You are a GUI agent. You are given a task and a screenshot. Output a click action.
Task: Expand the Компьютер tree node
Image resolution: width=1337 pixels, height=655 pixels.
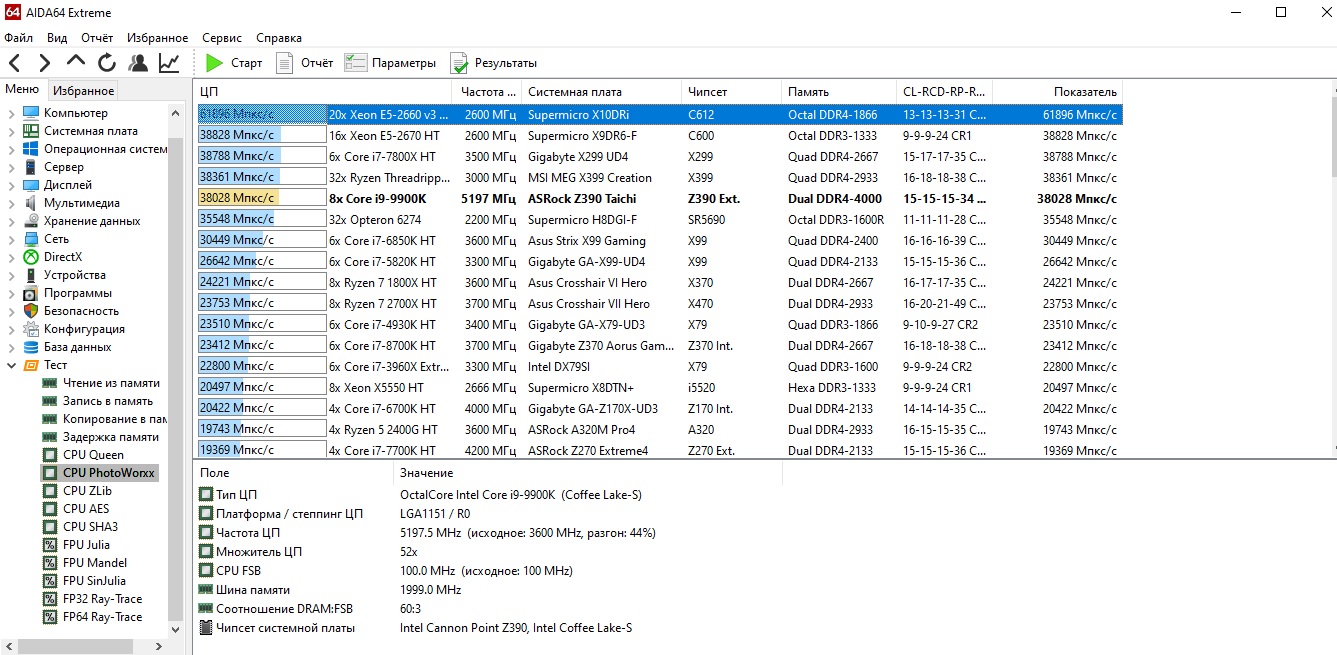point(11,113)
